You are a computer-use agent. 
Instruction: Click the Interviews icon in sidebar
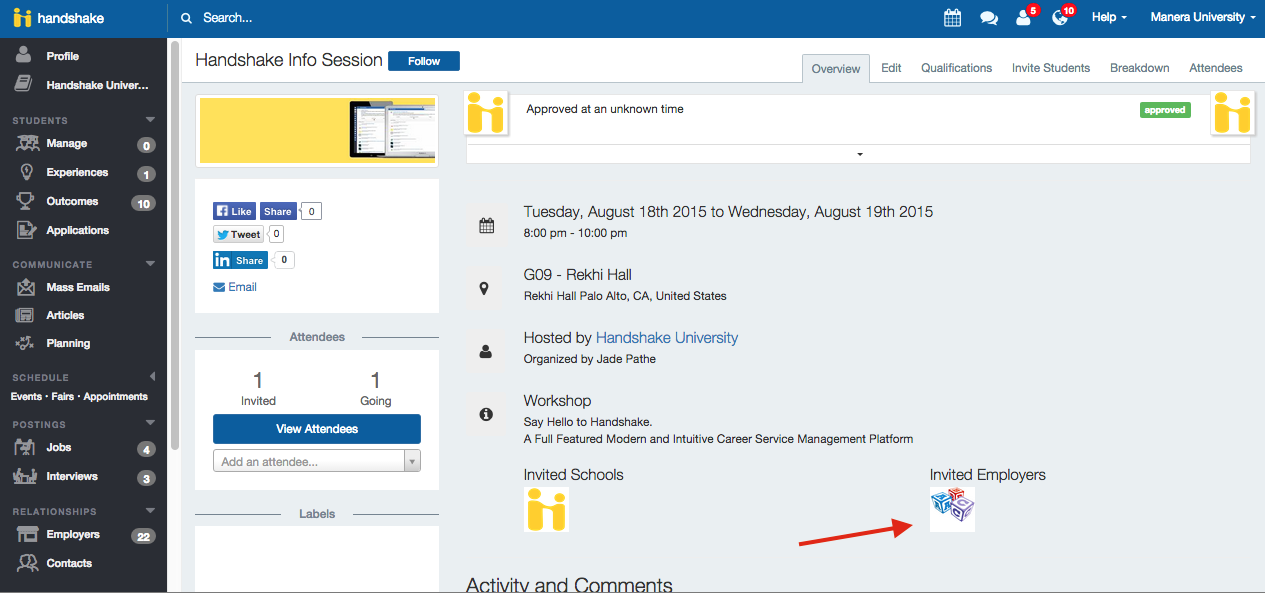point(27,476)
